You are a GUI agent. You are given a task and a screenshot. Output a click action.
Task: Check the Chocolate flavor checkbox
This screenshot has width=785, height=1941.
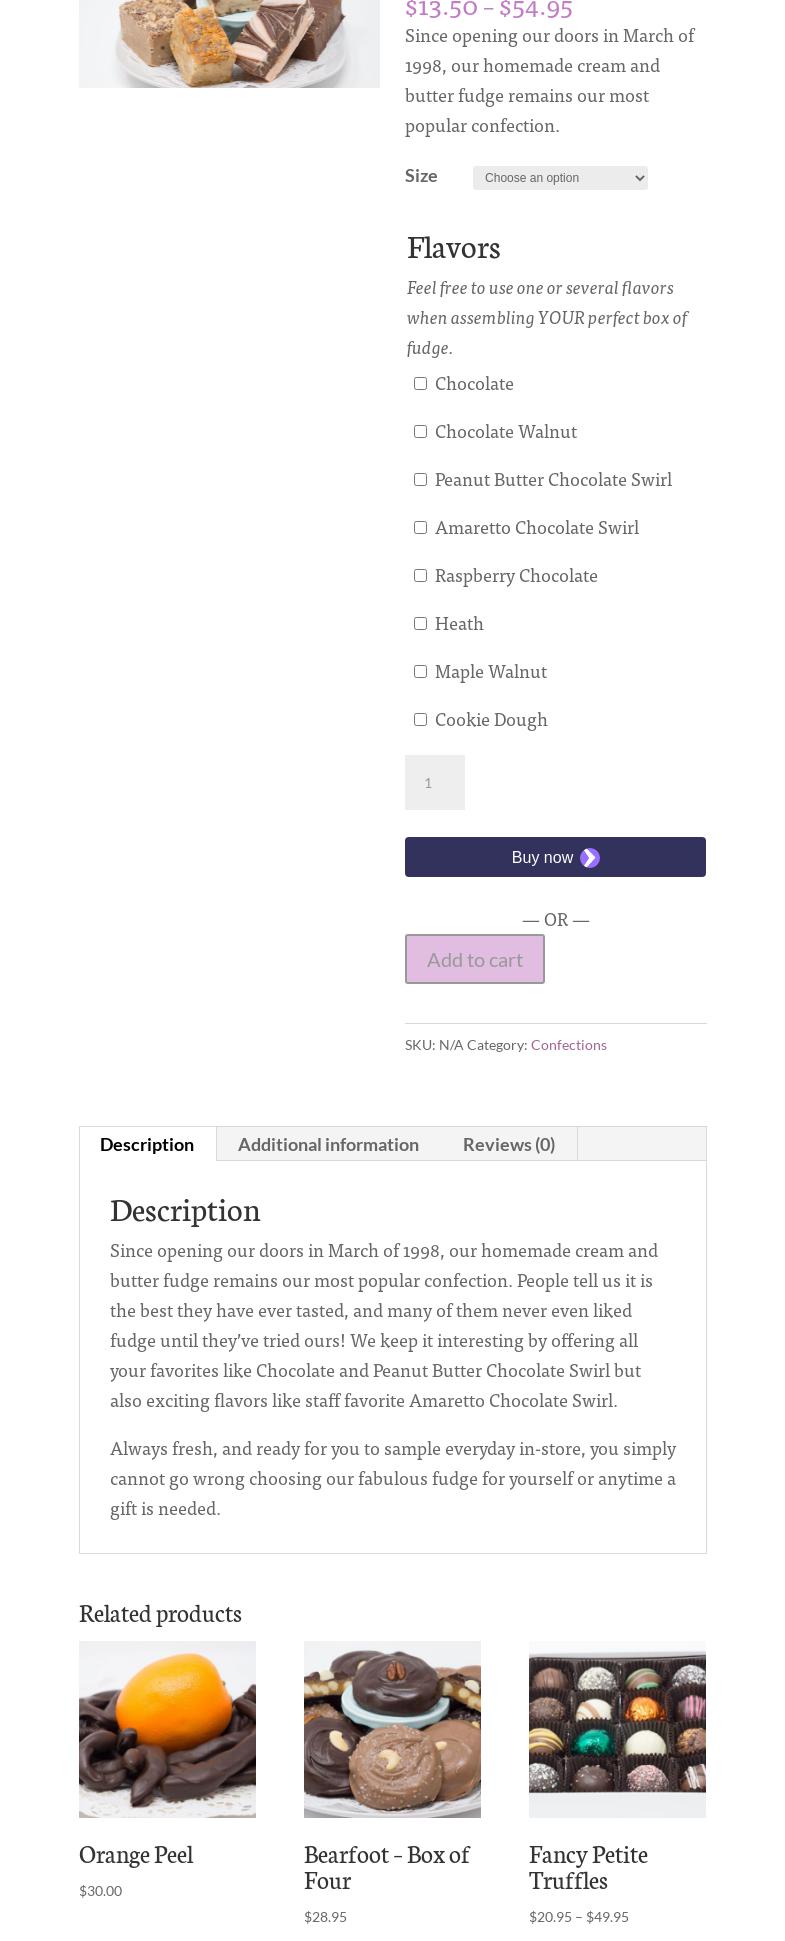[420, 384]
